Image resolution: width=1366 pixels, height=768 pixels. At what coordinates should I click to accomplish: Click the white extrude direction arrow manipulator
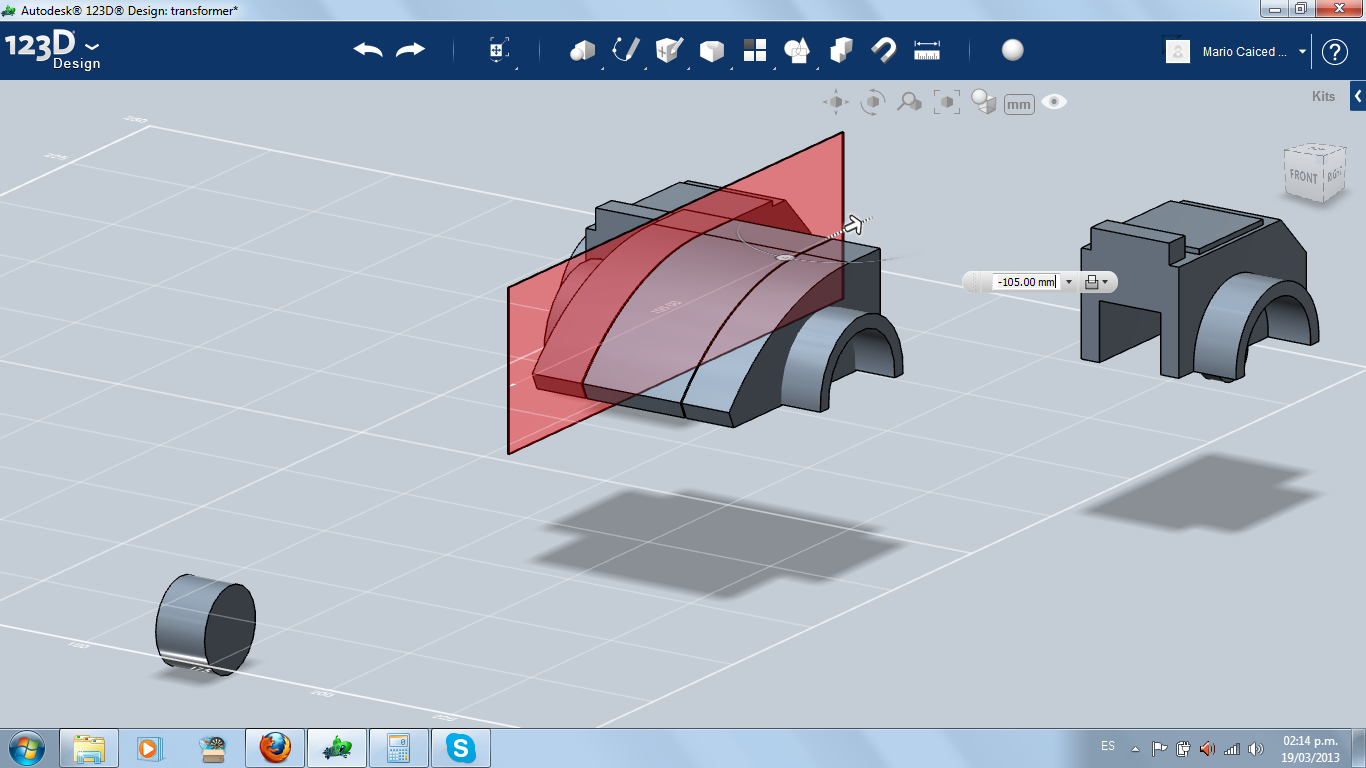coord(854,225)
